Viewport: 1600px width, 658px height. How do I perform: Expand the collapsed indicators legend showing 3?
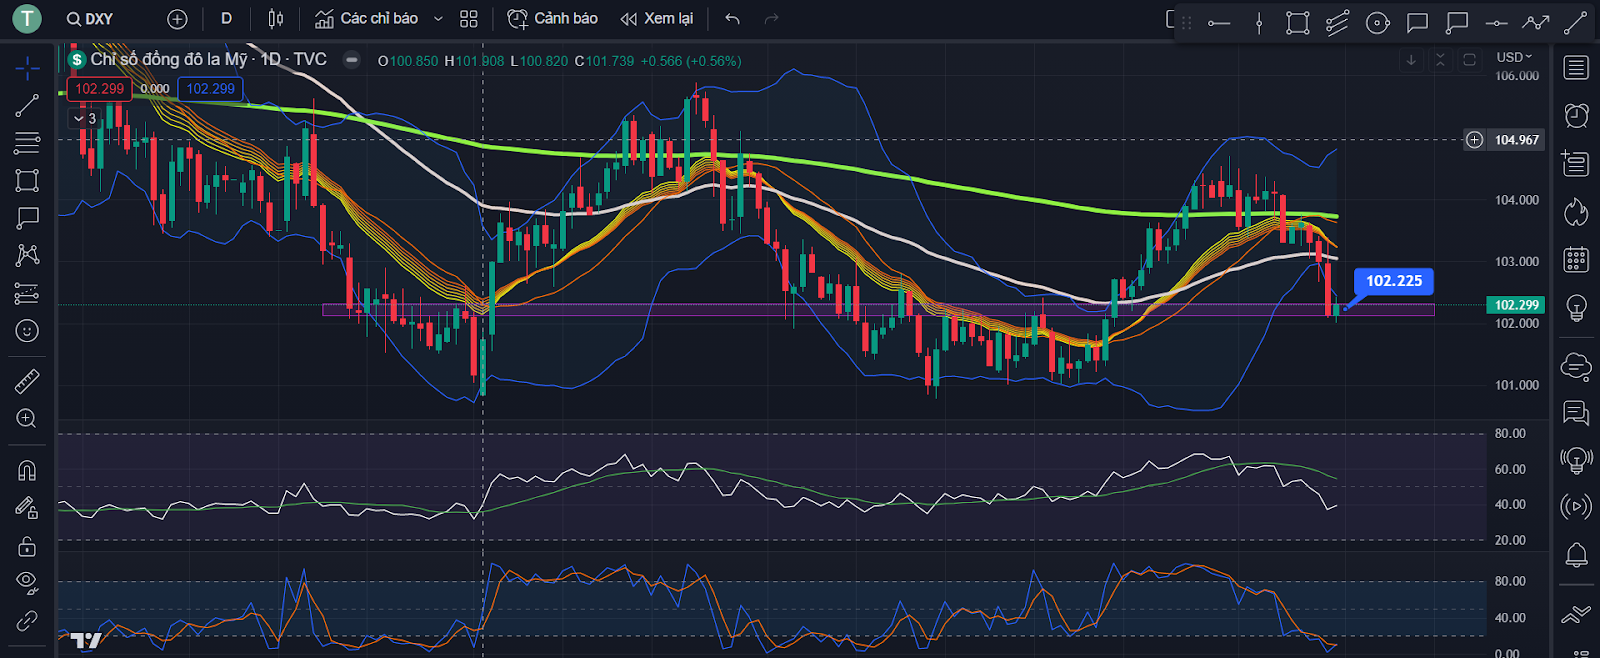click(x=85, y=118)
